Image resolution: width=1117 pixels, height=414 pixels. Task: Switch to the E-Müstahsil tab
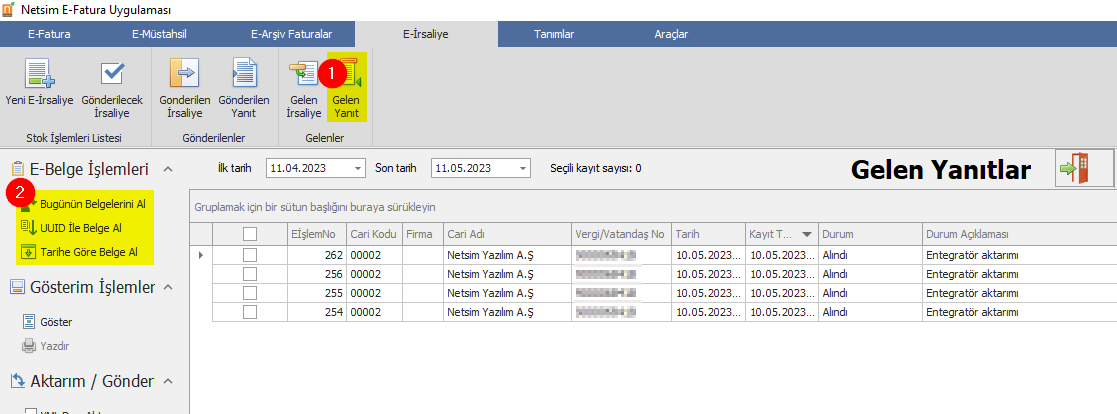click(160, 33)
